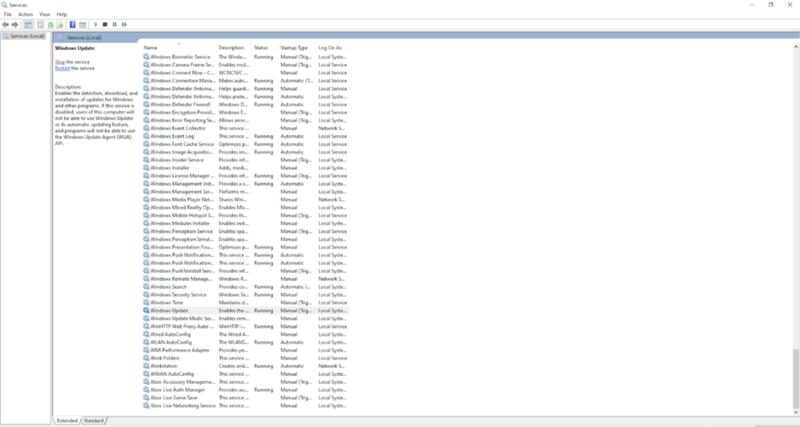This screenshot has height=427, width=800.
Task: Go forward with the toolbar Forward arrow
Action: coord(15,24)
